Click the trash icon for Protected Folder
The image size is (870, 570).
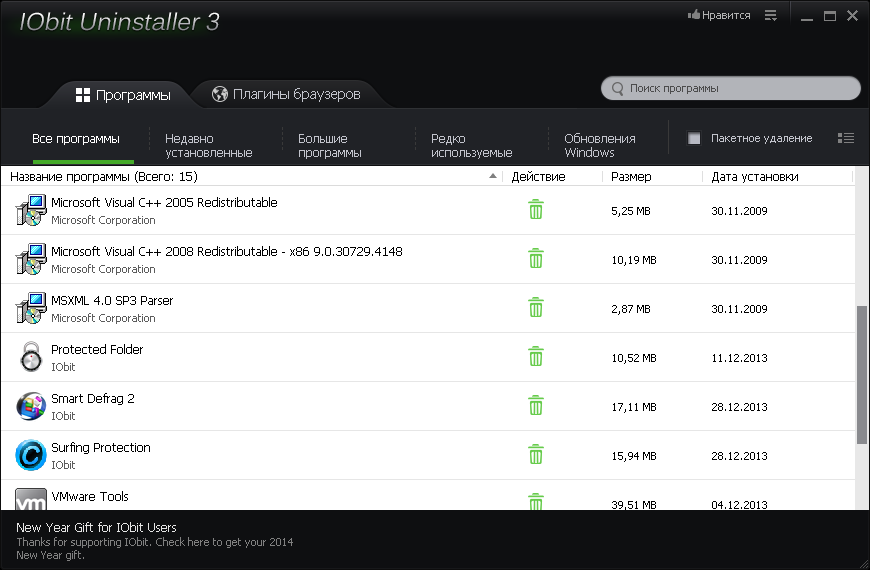pos(535,356)
